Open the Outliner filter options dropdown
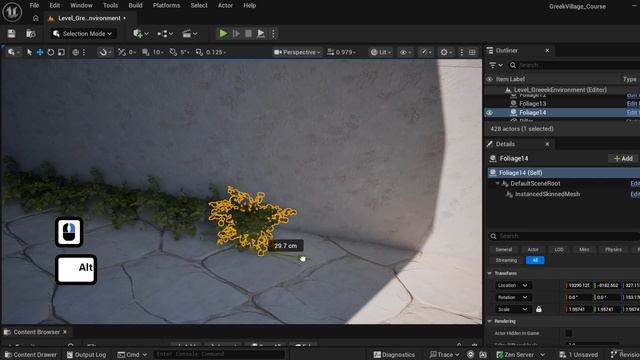The image size is (640, 360). click(x=496, y=65)
